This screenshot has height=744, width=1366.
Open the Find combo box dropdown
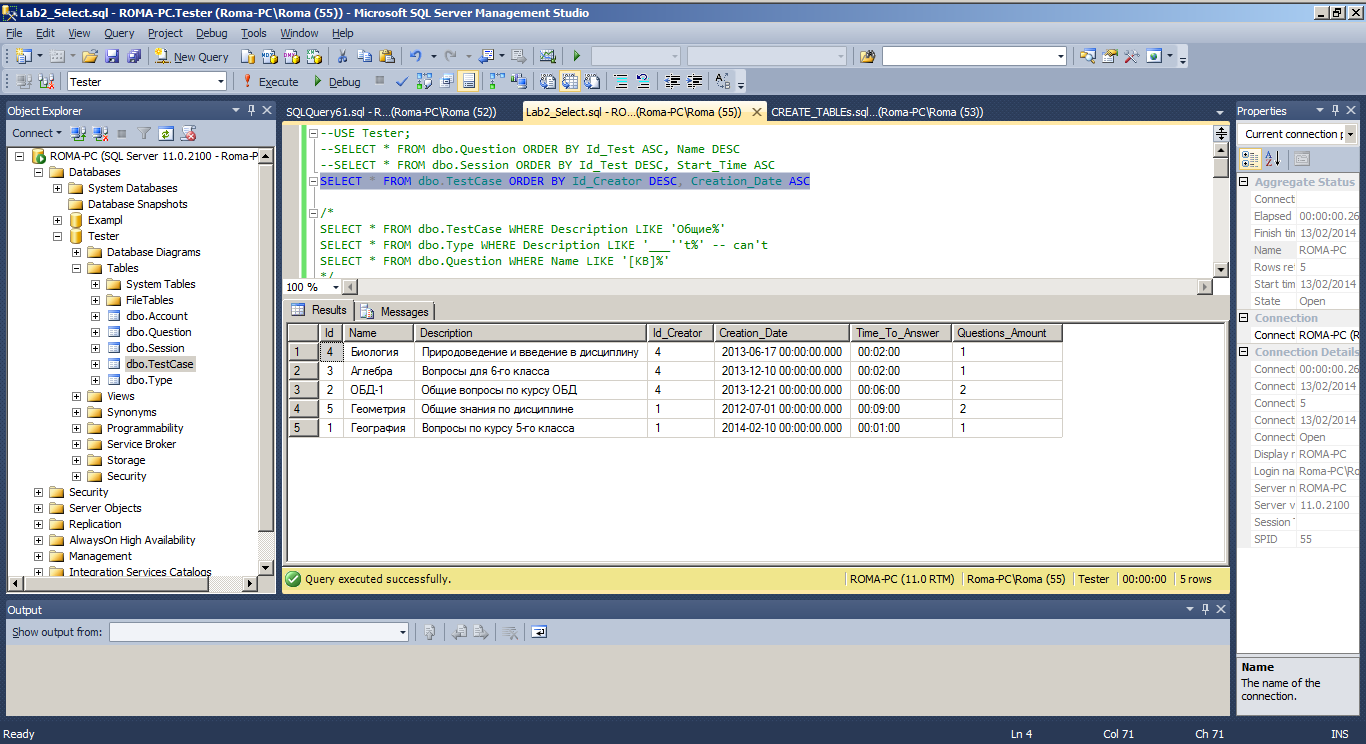[1061, 57]
